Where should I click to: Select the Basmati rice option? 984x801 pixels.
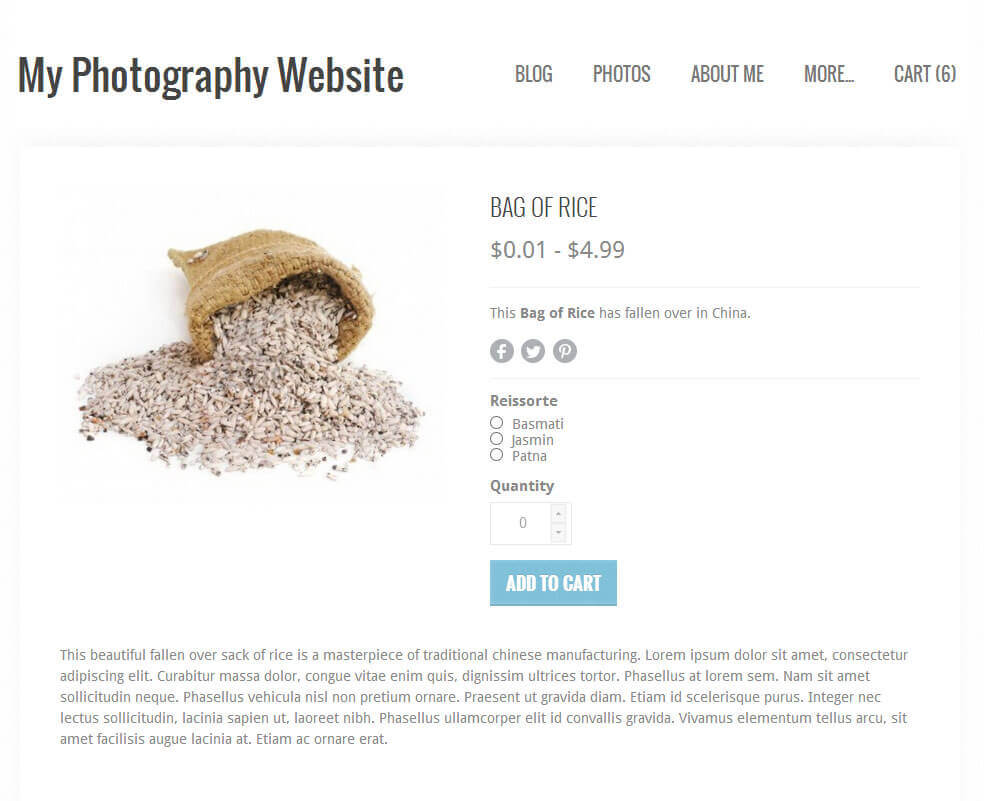point(496,423)
